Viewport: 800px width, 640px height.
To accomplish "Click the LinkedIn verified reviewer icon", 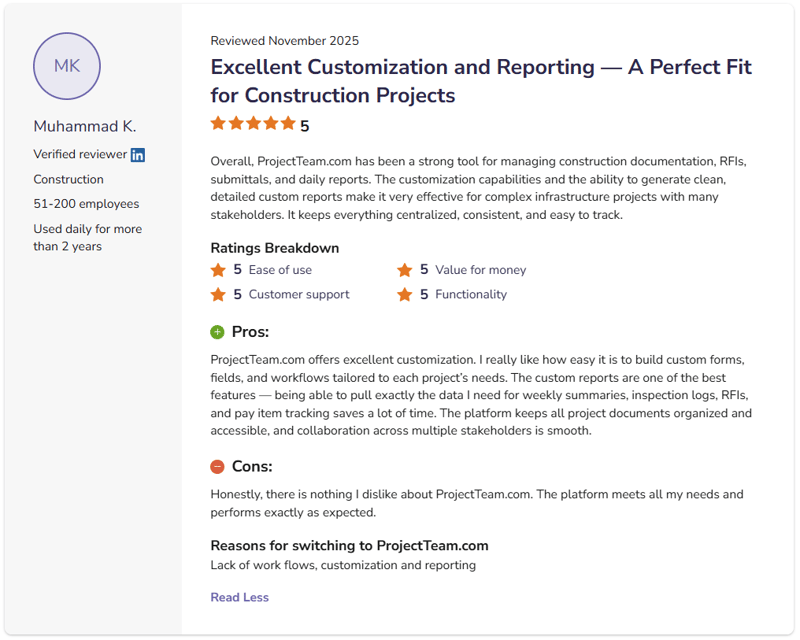I will coord(138,155).
